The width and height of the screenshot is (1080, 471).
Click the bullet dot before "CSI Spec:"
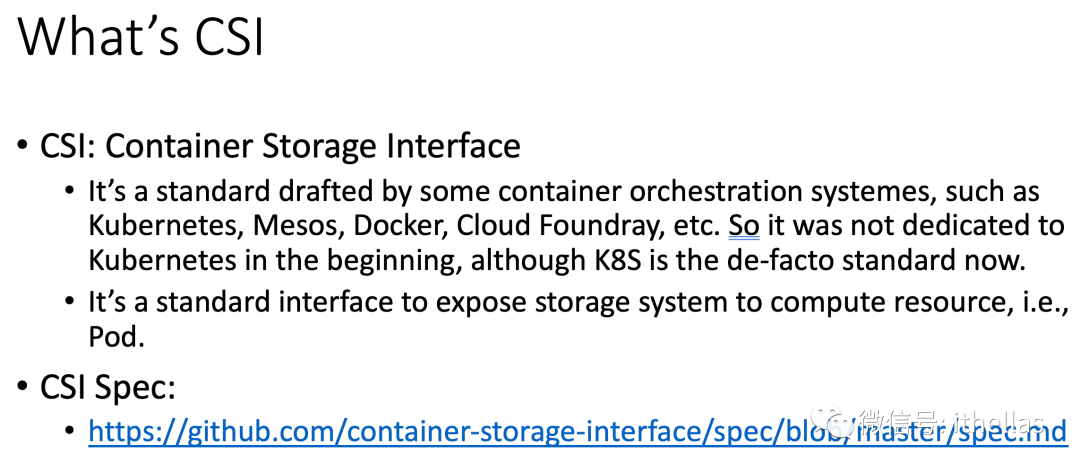pos(22,388)
